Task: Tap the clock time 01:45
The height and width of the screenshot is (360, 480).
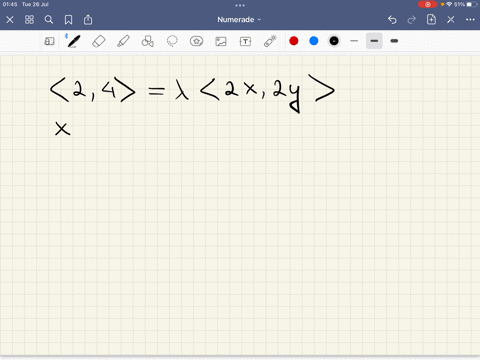Action: tap(10, 4)
